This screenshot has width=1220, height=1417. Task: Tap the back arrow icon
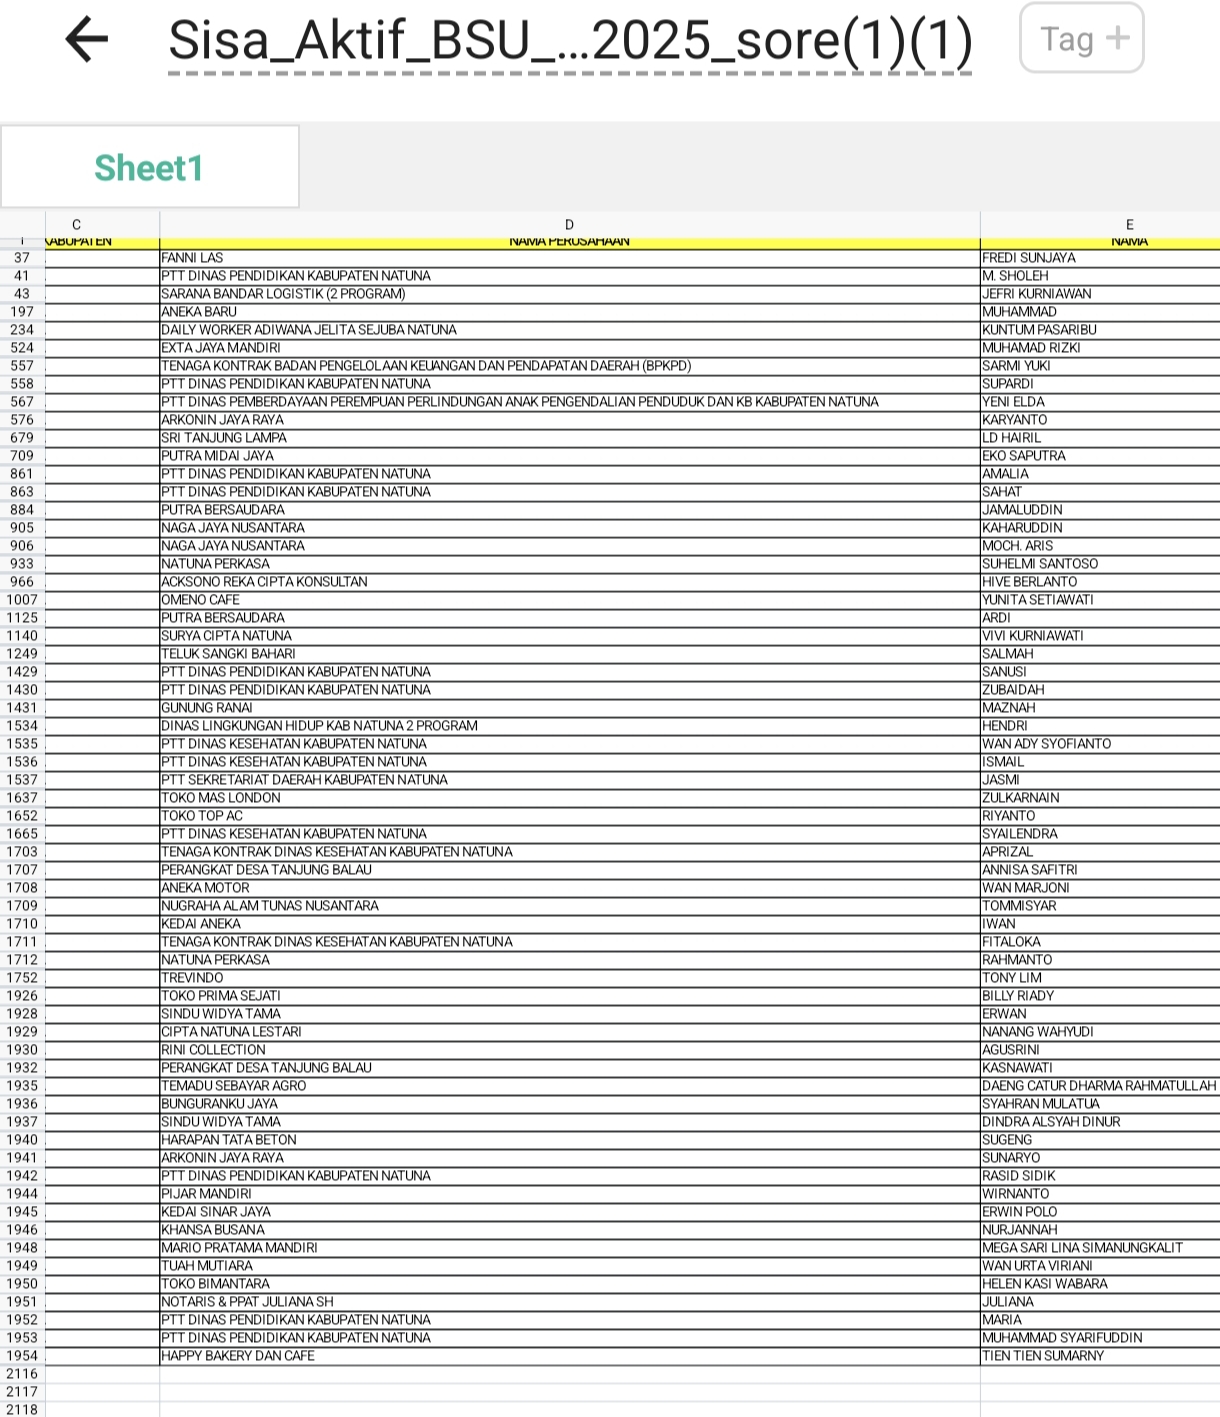point(86,40)
